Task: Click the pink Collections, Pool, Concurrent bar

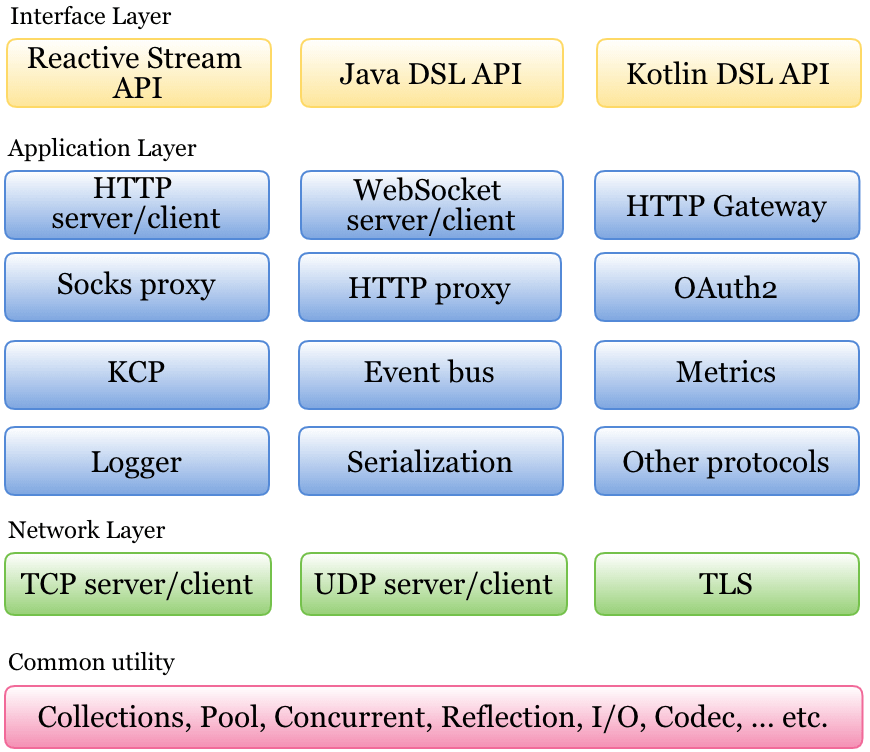Action: click(433, 717)
